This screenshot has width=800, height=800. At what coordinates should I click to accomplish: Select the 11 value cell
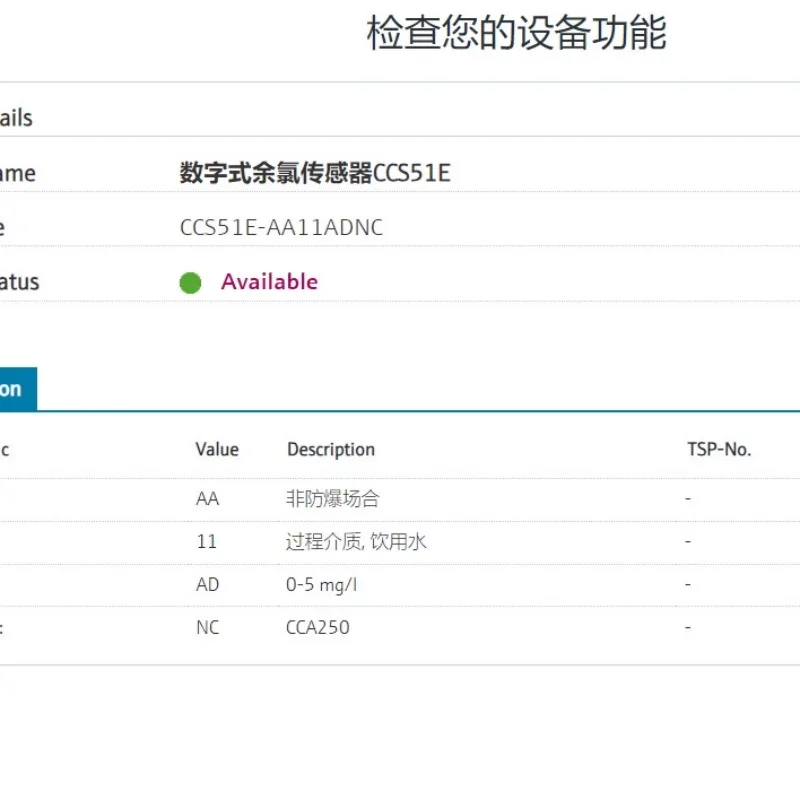(x=207, y=541)
